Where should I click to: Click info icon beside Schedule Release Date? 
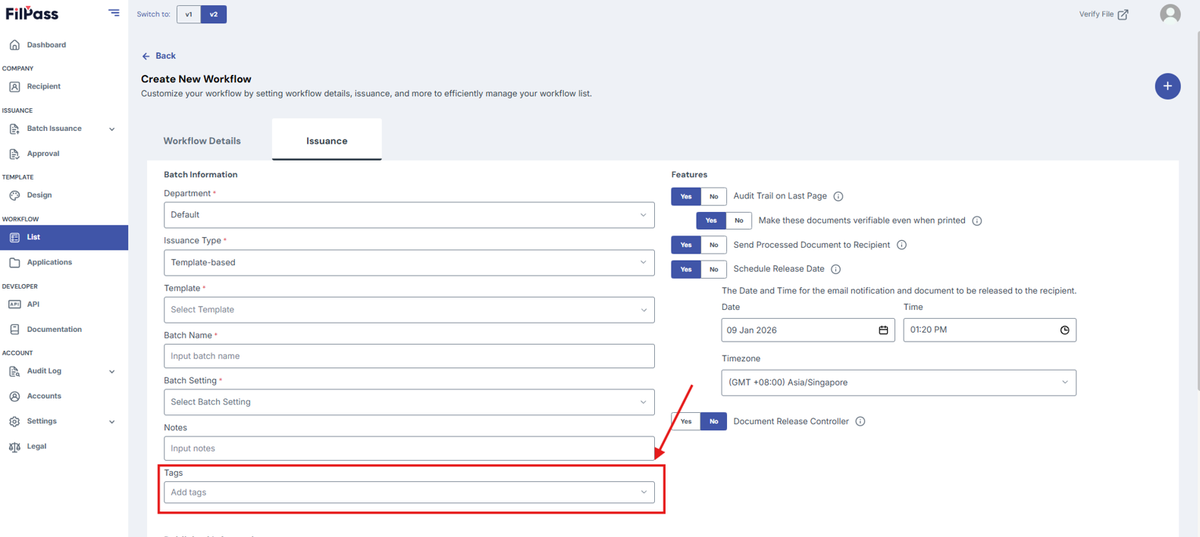tap(836, 269)
